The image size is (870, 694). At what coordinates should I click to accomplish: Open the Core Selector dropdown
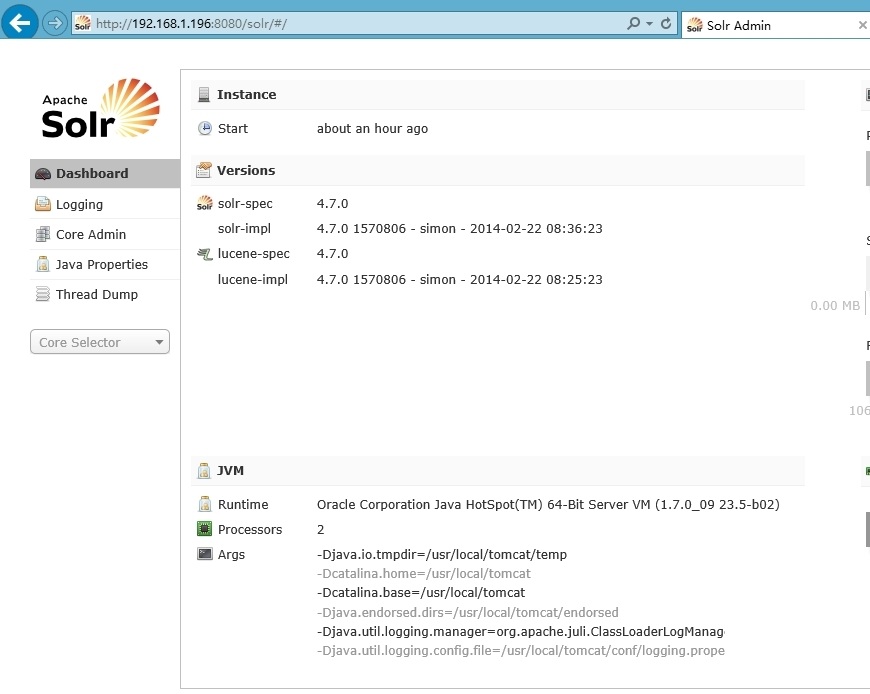point(99,341)
